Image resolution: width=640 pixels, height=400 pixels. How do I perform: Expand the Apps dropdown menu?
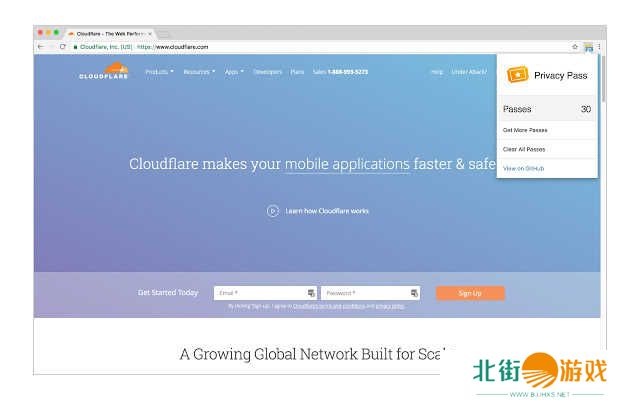tap(234, 72)
